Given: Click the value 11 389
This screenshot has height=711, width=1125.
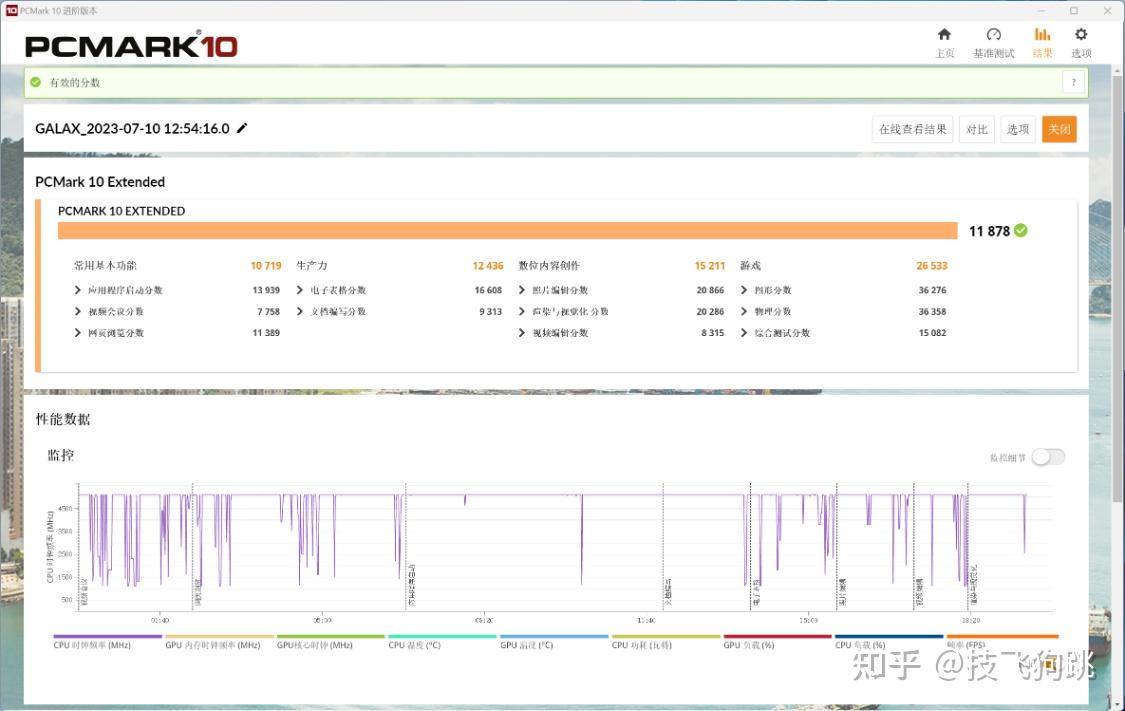Looking at the screenshot, I should (266, 333).
